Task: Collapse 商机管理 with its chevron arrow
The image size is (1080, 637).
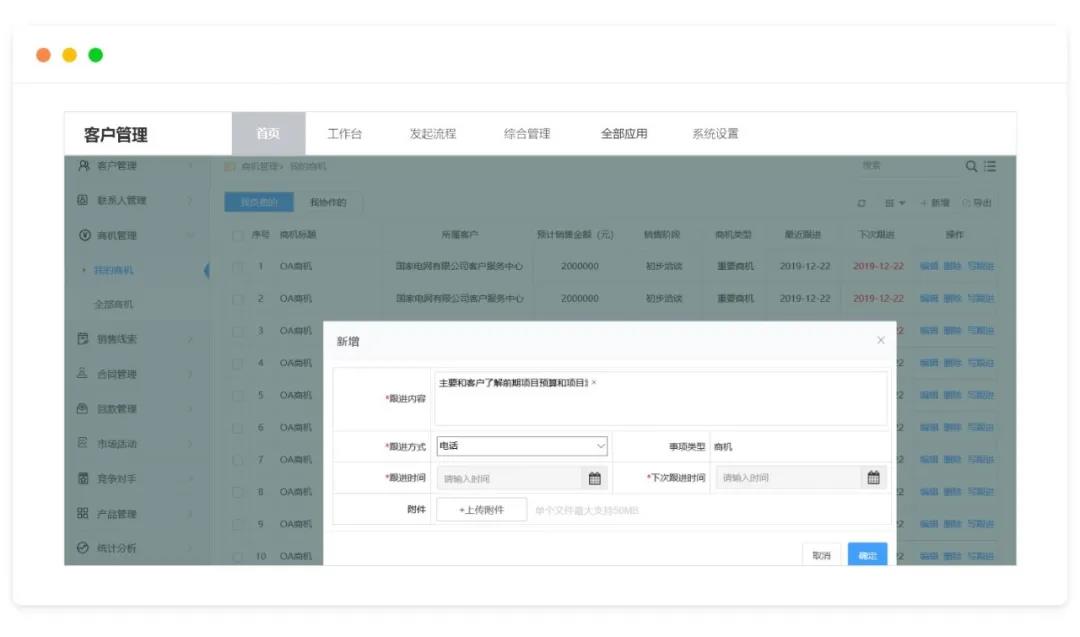Action: 190,235
